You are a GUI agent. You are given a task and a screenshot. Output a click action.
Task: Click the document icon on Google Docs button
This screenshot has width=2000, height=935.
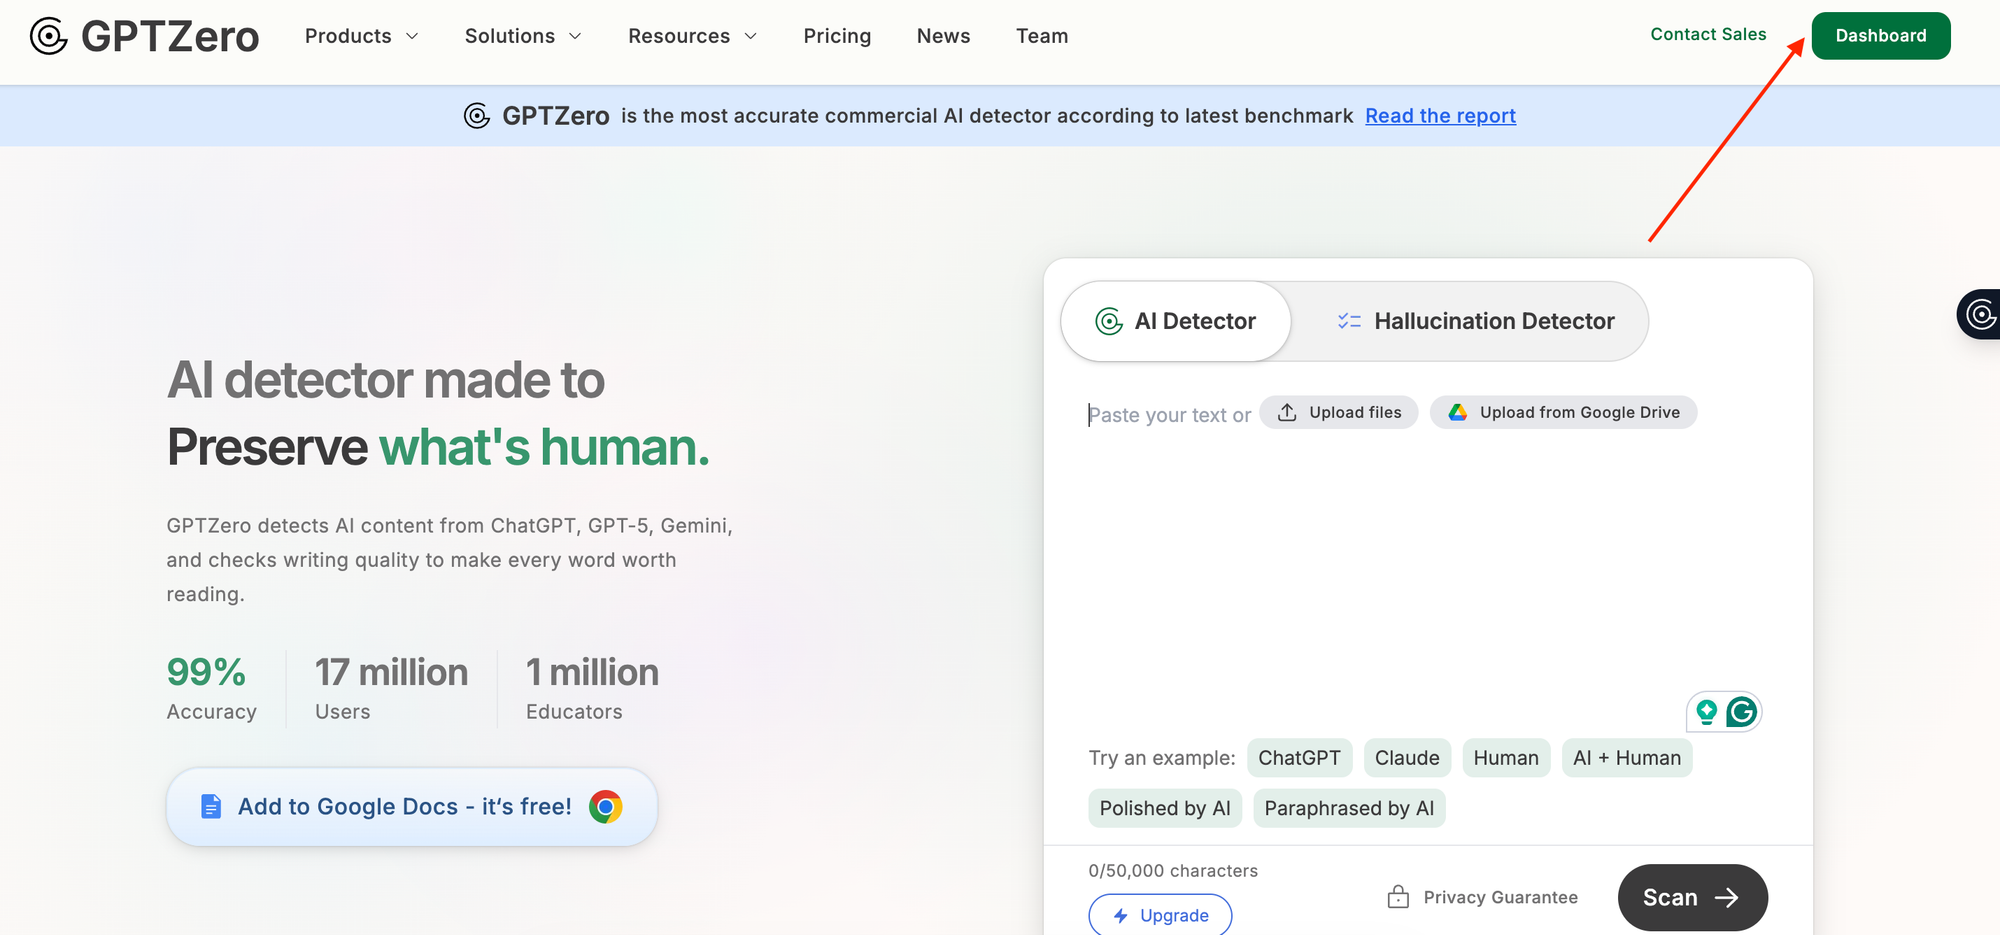click(211, 807)
